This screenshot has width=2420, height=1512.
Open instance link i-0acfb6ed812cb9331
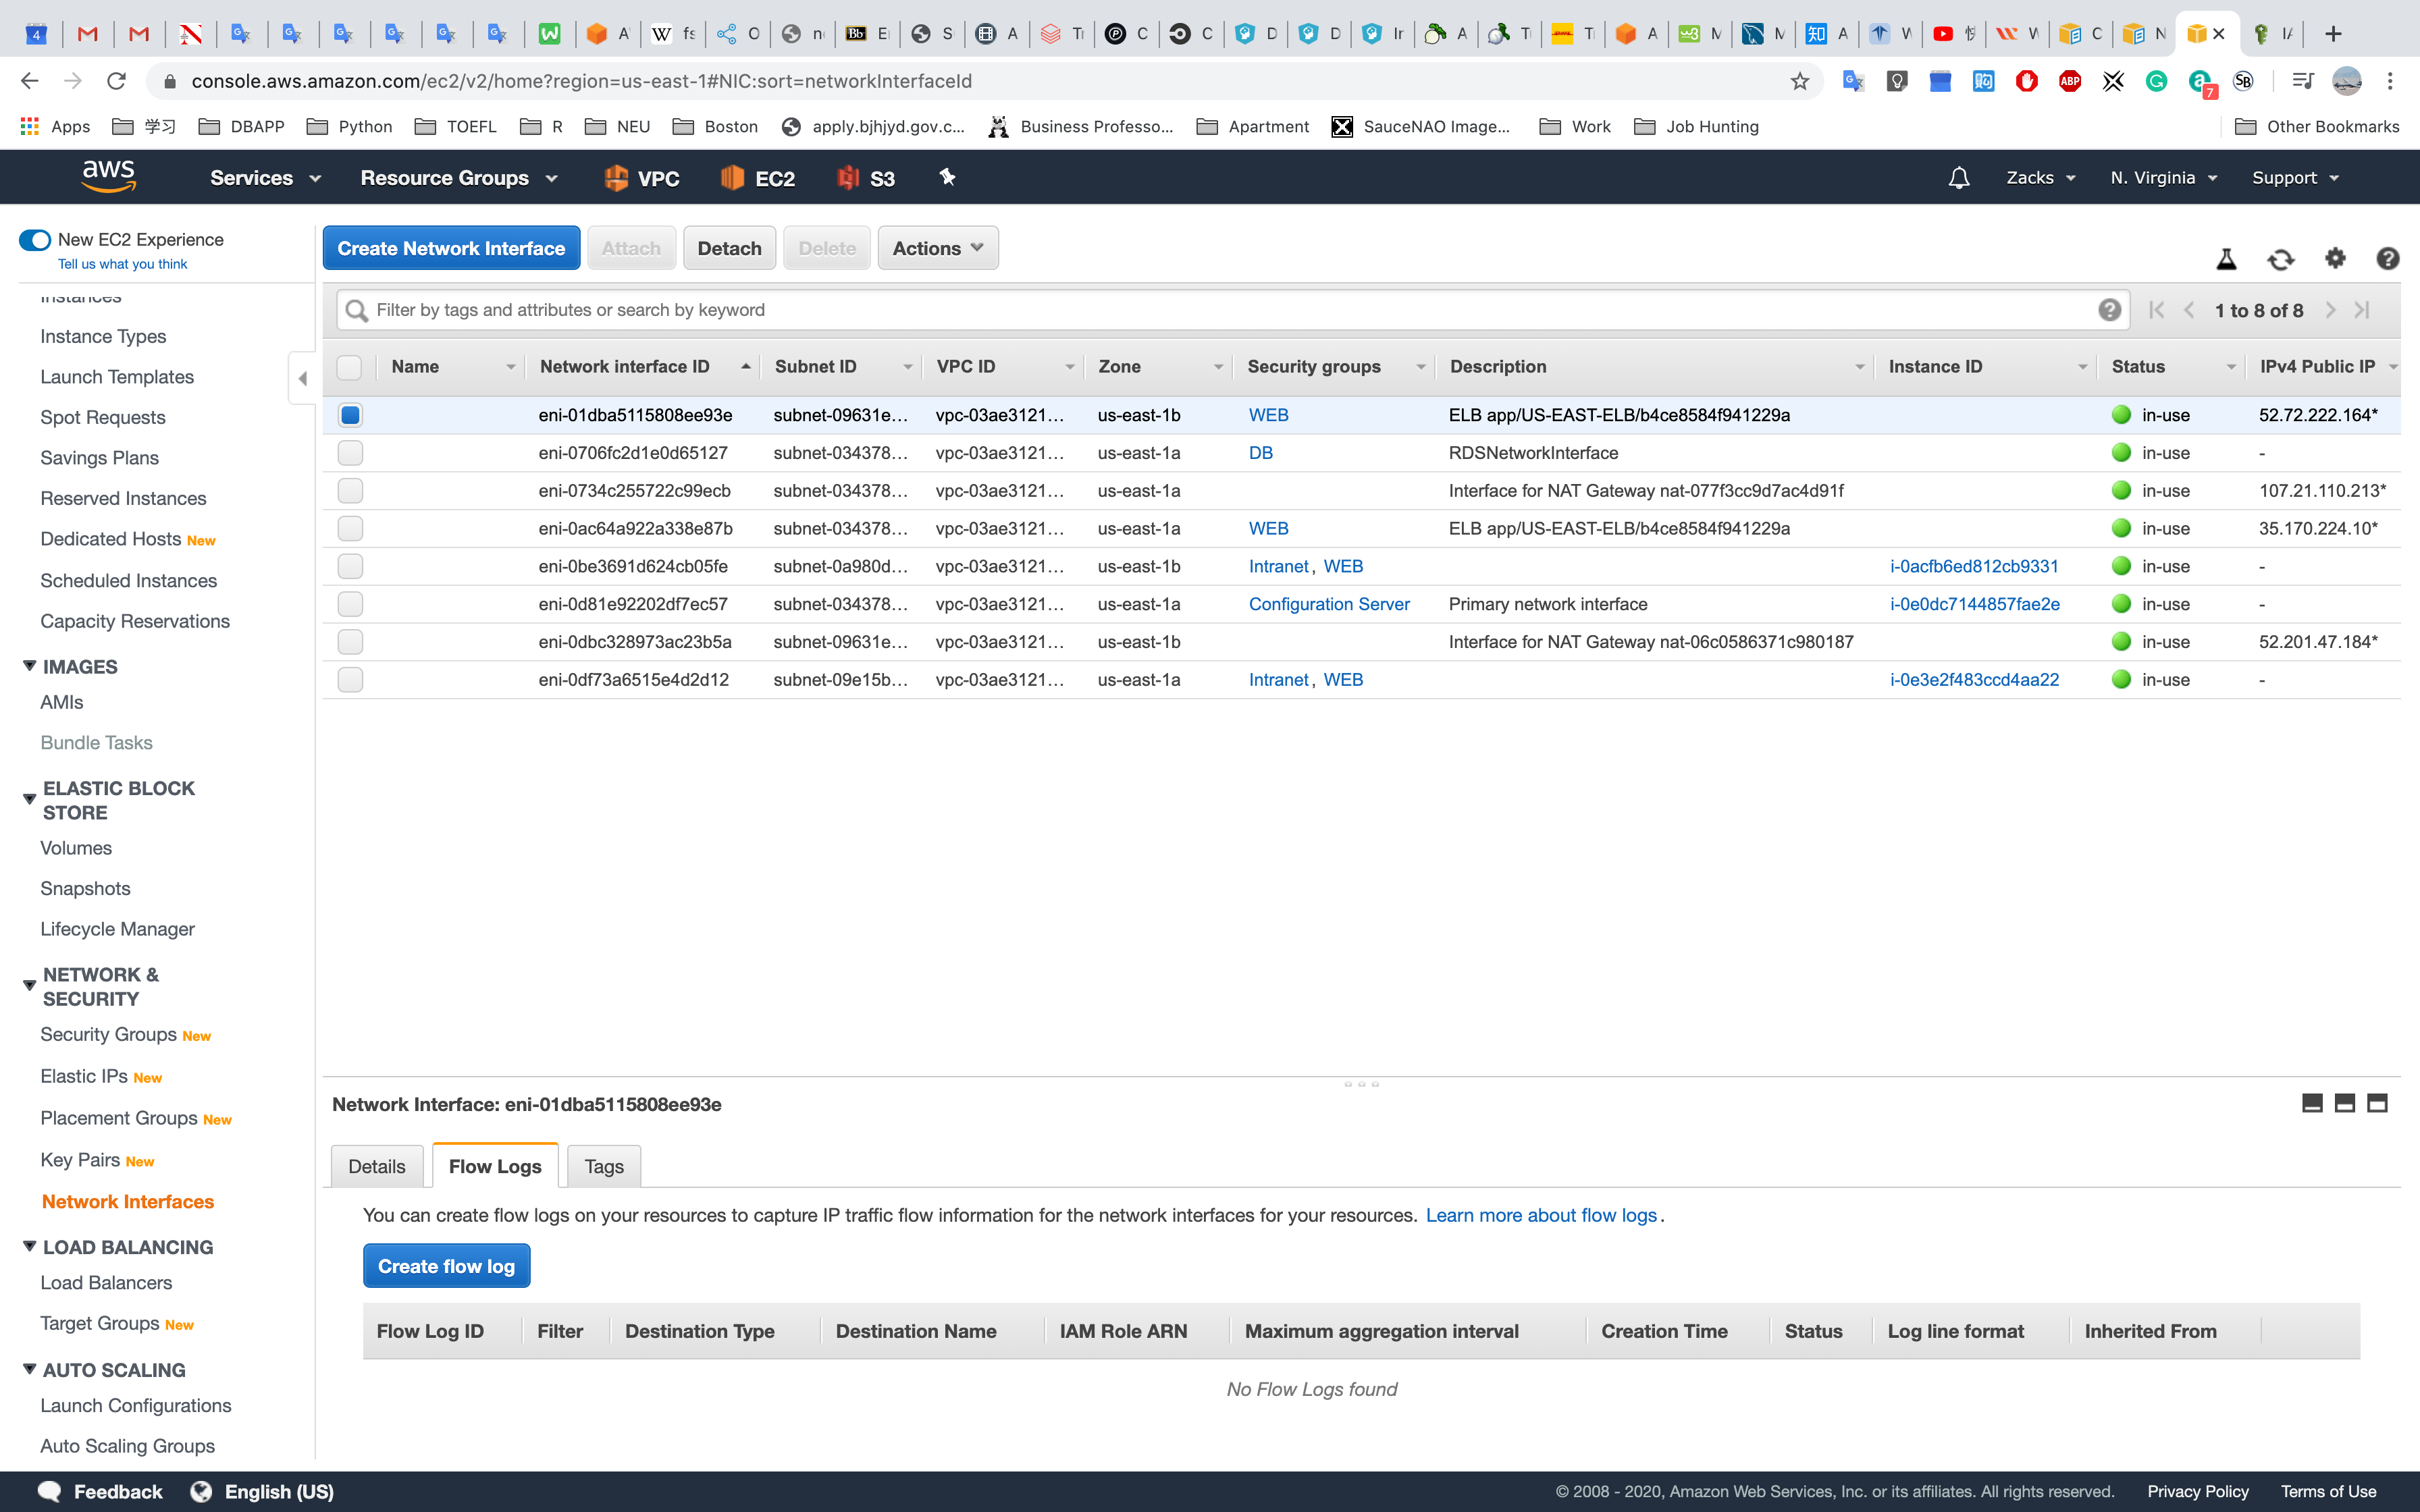pos(1973,566)
